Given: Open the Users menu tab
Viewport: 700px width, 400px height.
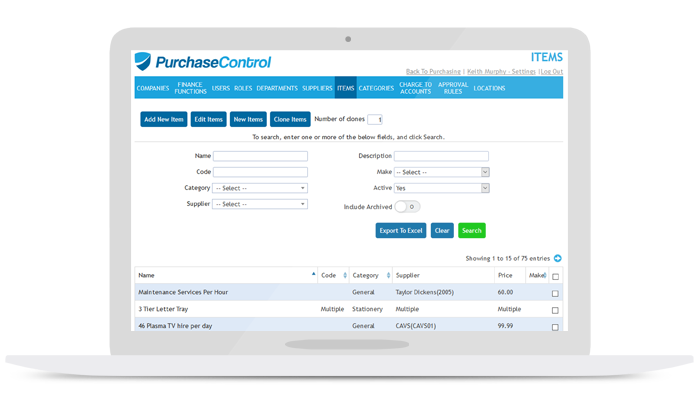Looking at the screenshot, I should point(221,88).
